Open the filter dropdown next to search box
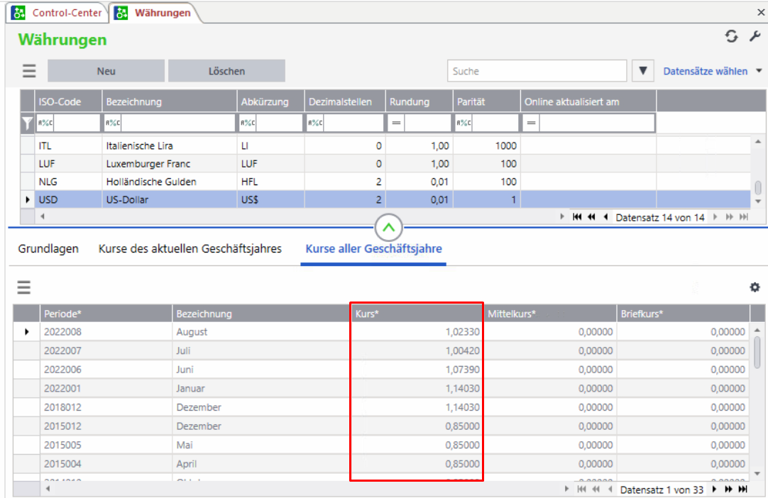This screenshot has width=768, height=498. [643, 71]
